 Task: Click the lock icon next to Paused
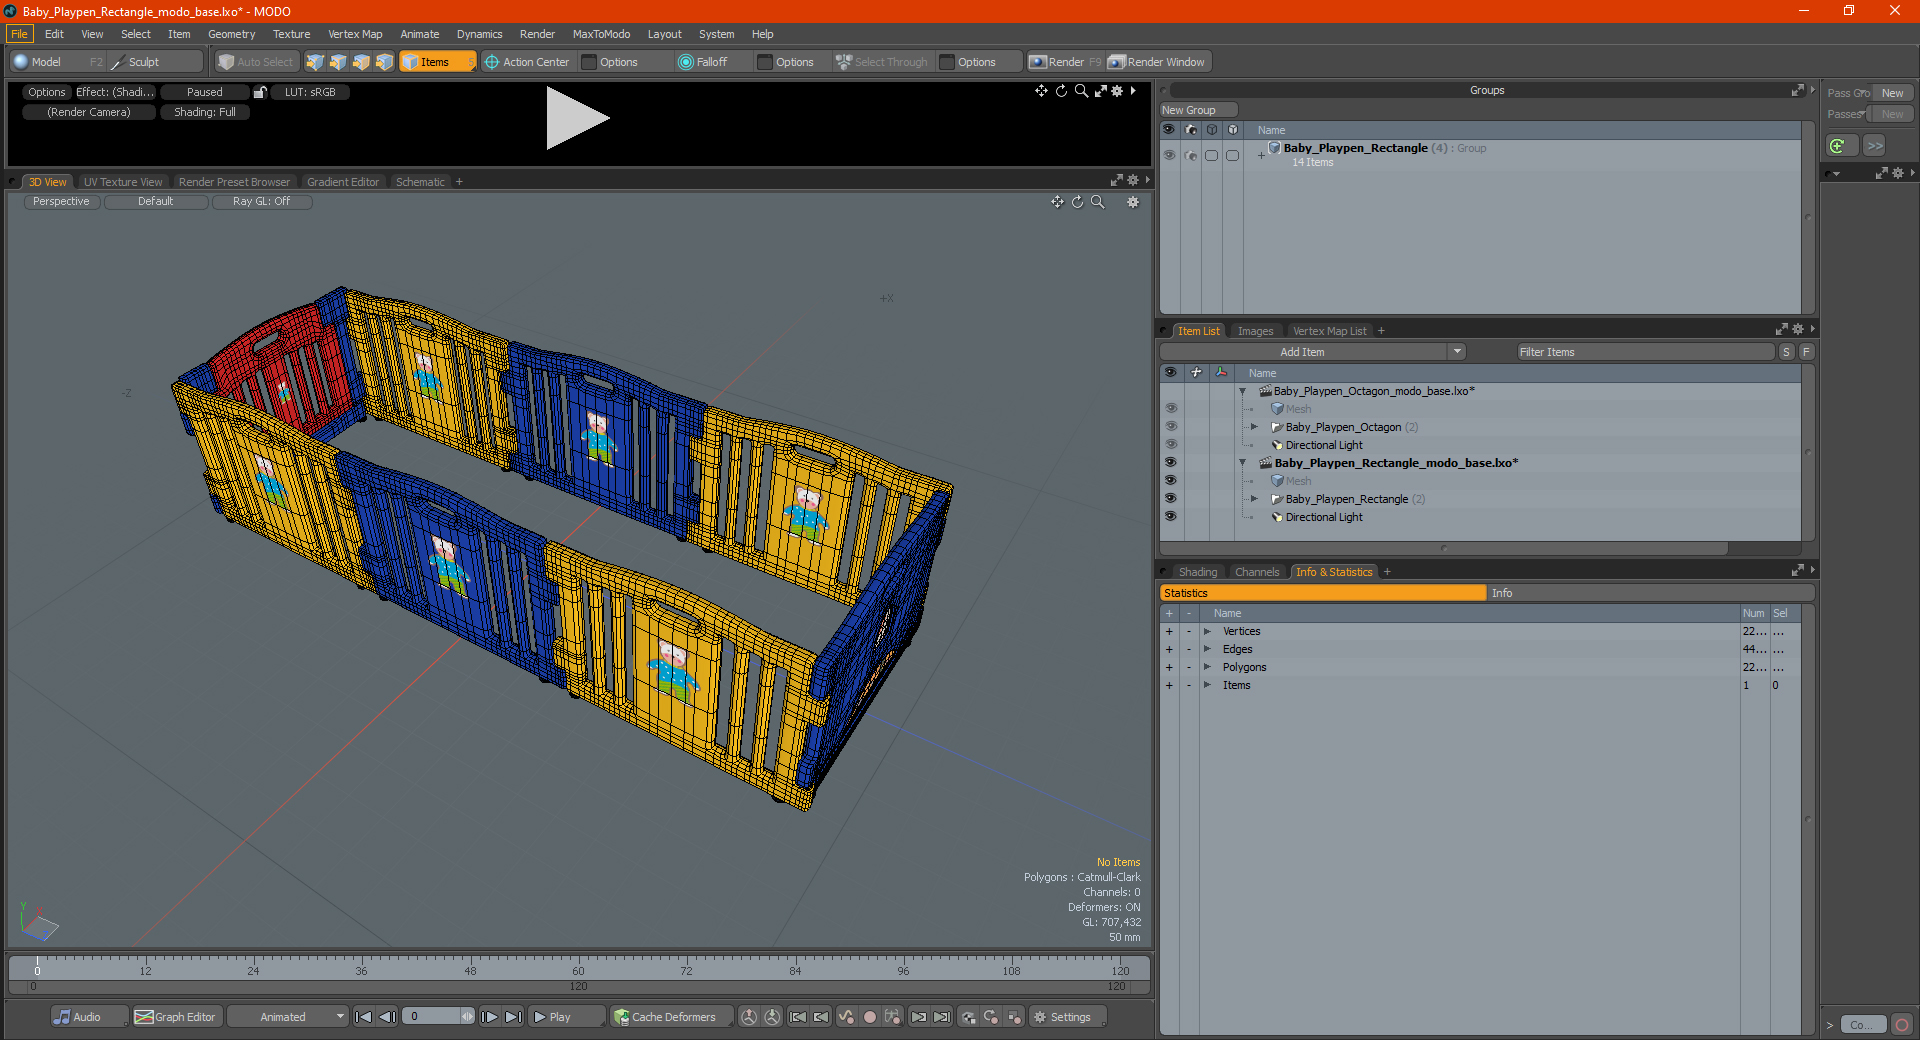click(260, 92)
